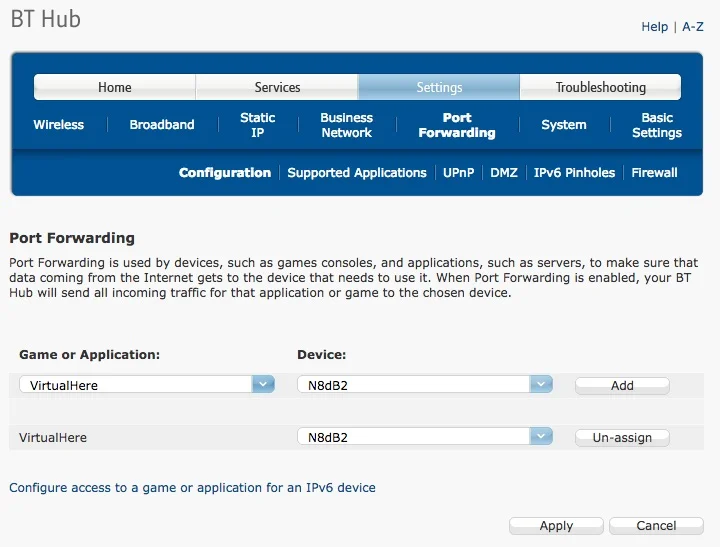Open Static IP settings
This screenshot has height=547, width=720.
point(258,125)
